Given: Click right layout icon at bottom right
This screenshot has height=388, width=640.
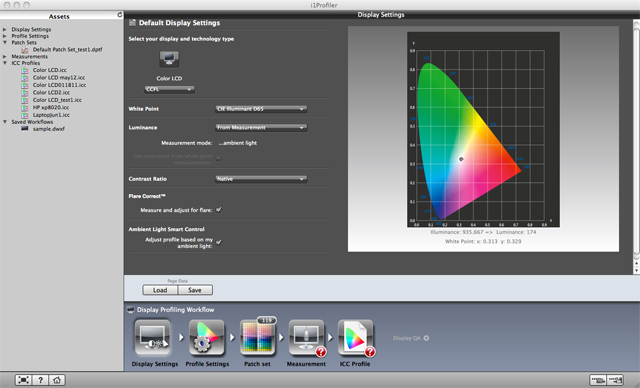Looking at the screenshot, I should pos(615,380).
